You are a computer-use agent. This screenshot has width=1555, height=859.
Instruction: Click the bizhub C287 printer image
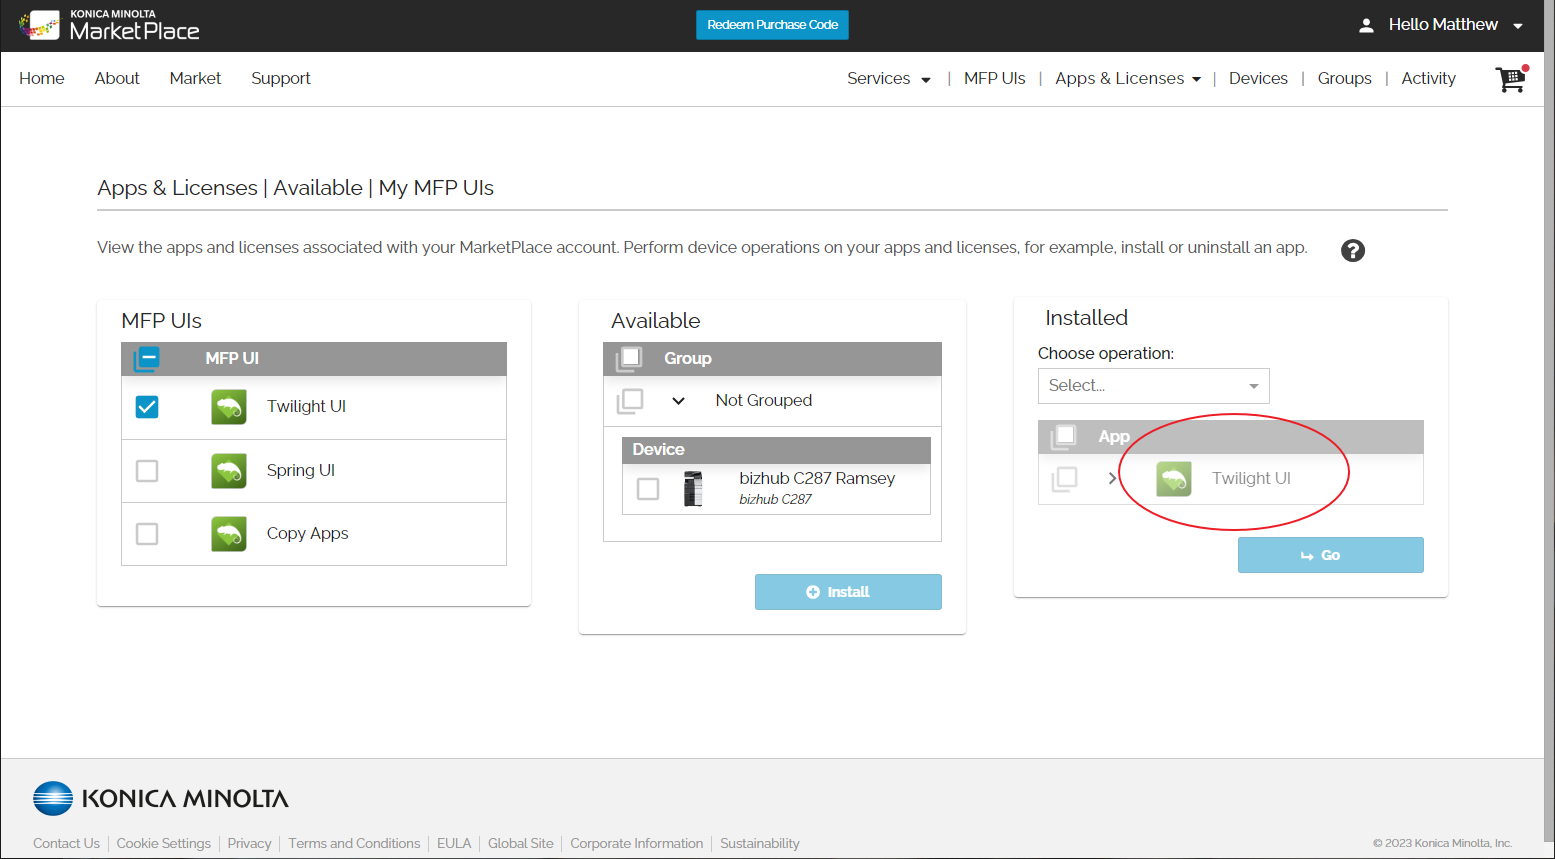coord(693,489)
